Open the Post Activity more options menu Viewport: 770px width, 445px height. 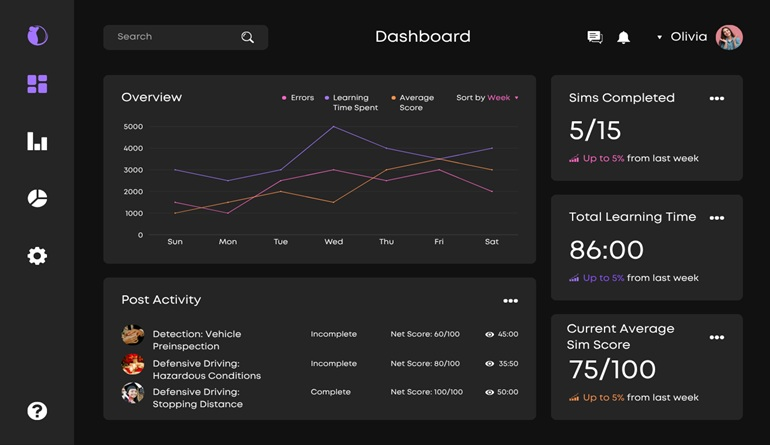pos(510,301)
